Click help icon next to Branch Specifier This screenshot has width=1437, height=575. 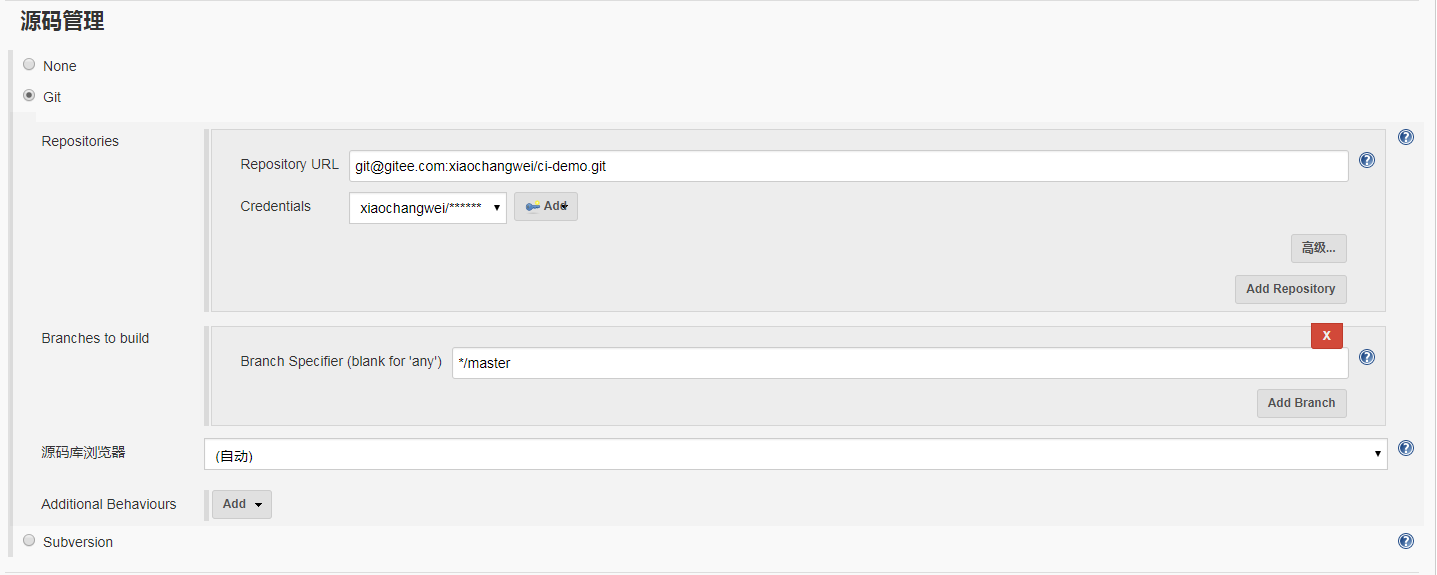[x=1367, y=357]
